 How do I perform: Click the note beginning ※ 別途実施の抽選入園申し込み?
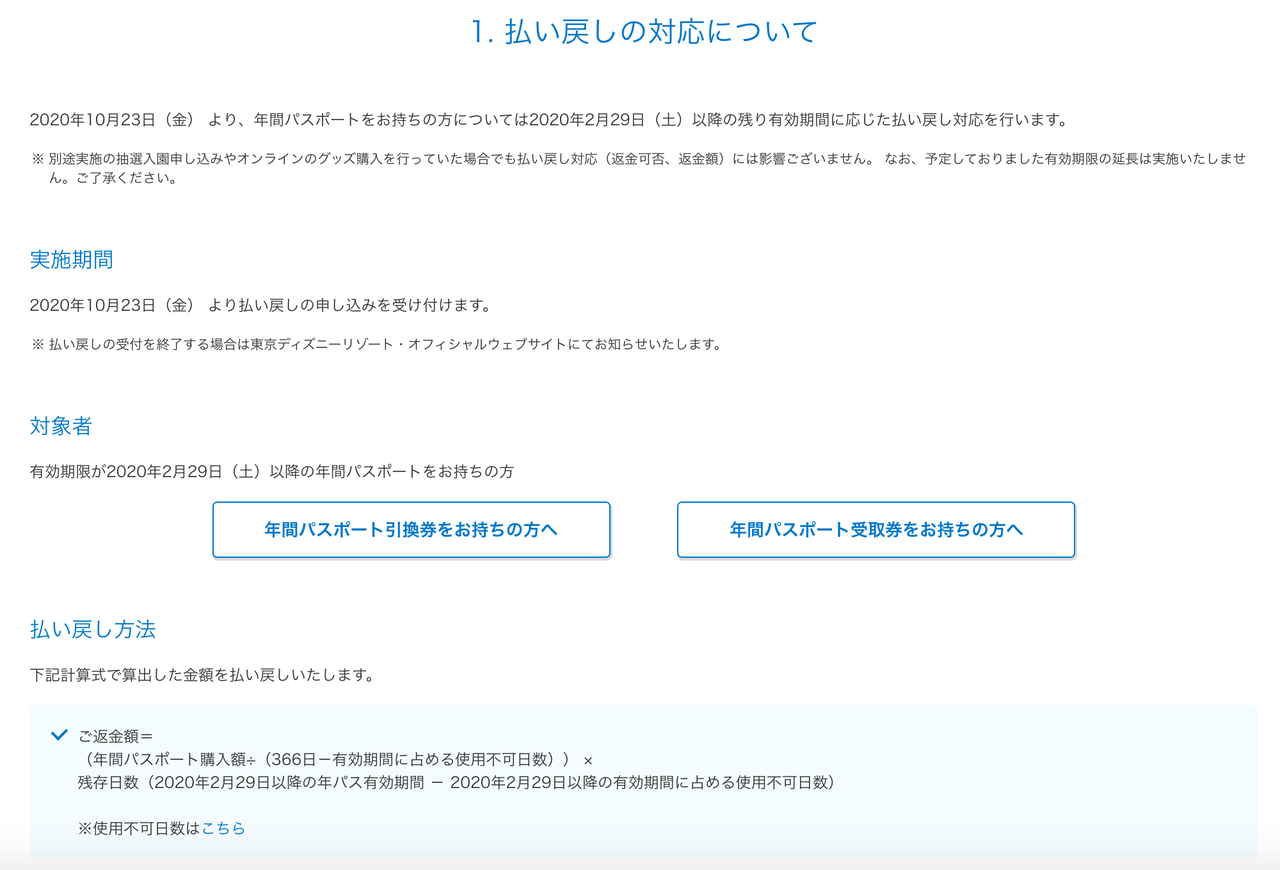tap(640, 169)
